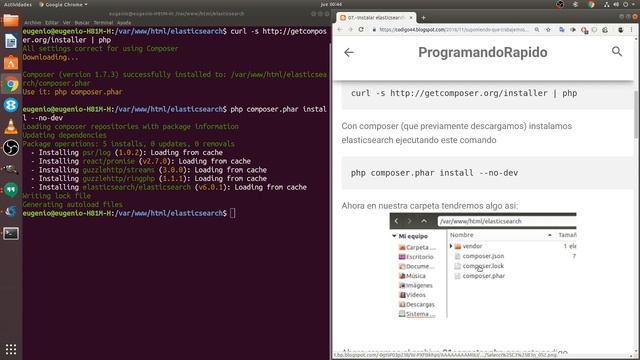This screenshot has height=360, width=640.
Task: Go forward in Chrome browser history
Action: click(x=350, y=29)
